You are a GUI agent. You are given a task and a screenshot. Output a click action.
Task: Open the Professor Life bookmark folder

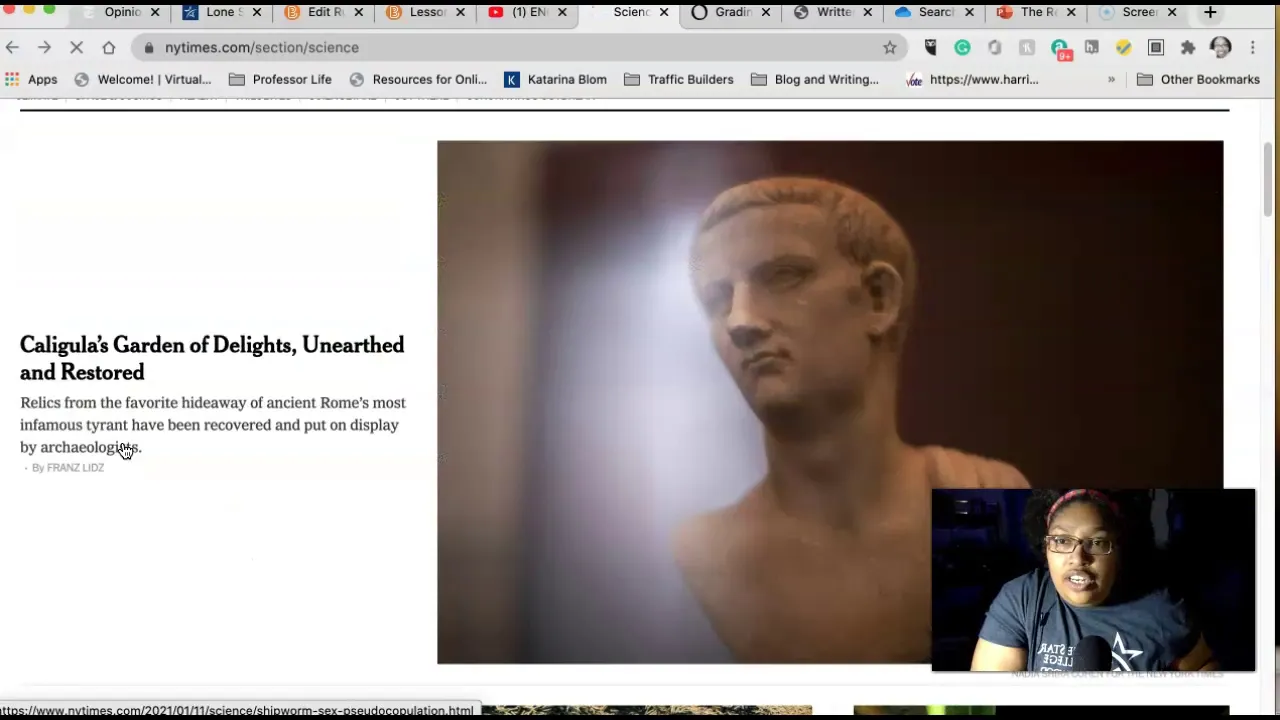coord(280,79)
